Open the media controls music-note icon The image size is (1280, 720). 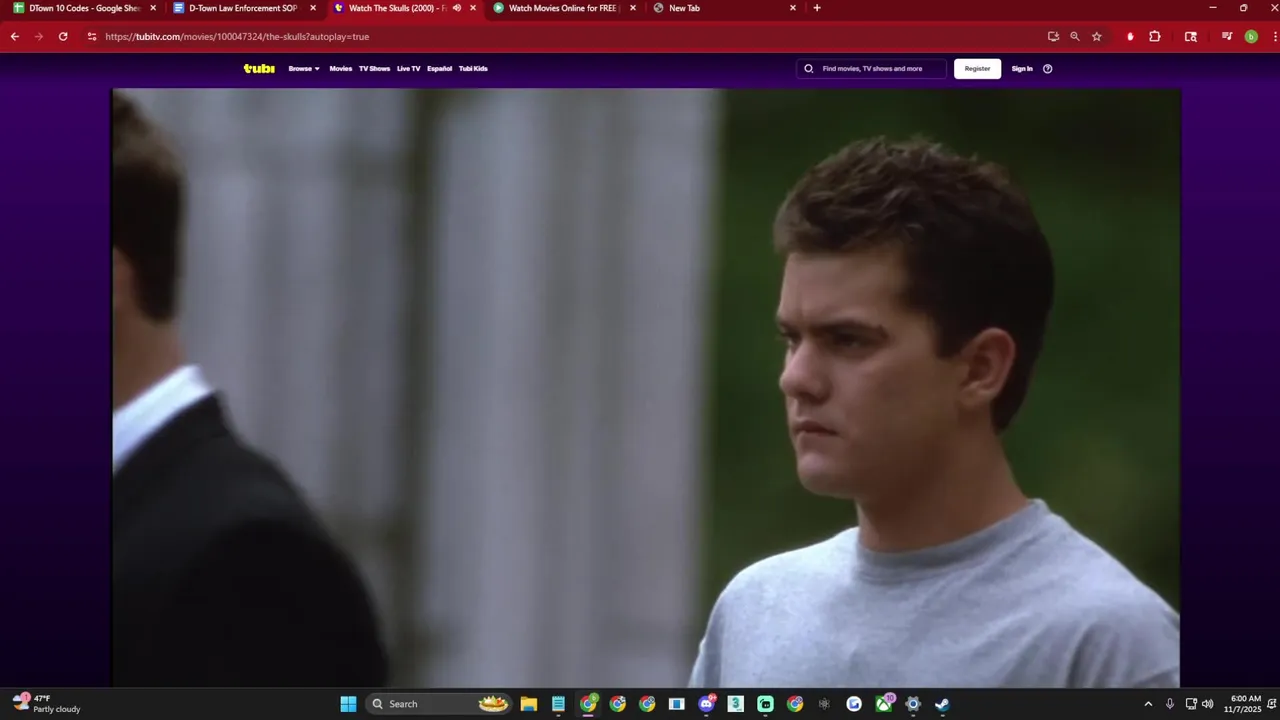1227,36
